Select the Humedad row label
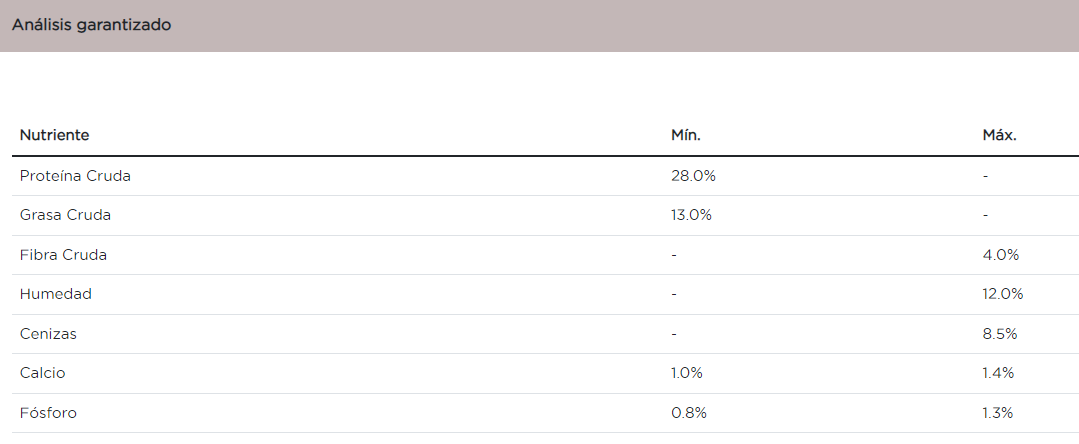Screen dimensions: 1079x444 pyautogui.click(x=56, y=294)
